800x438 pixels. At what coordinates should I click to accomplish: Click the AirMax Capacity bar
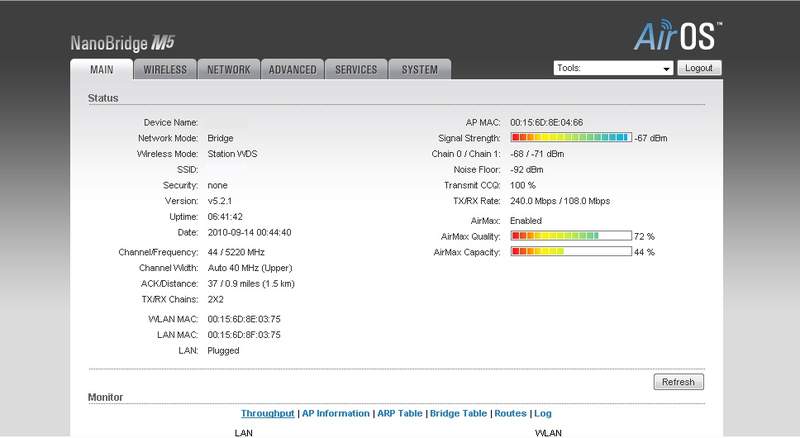571,252
